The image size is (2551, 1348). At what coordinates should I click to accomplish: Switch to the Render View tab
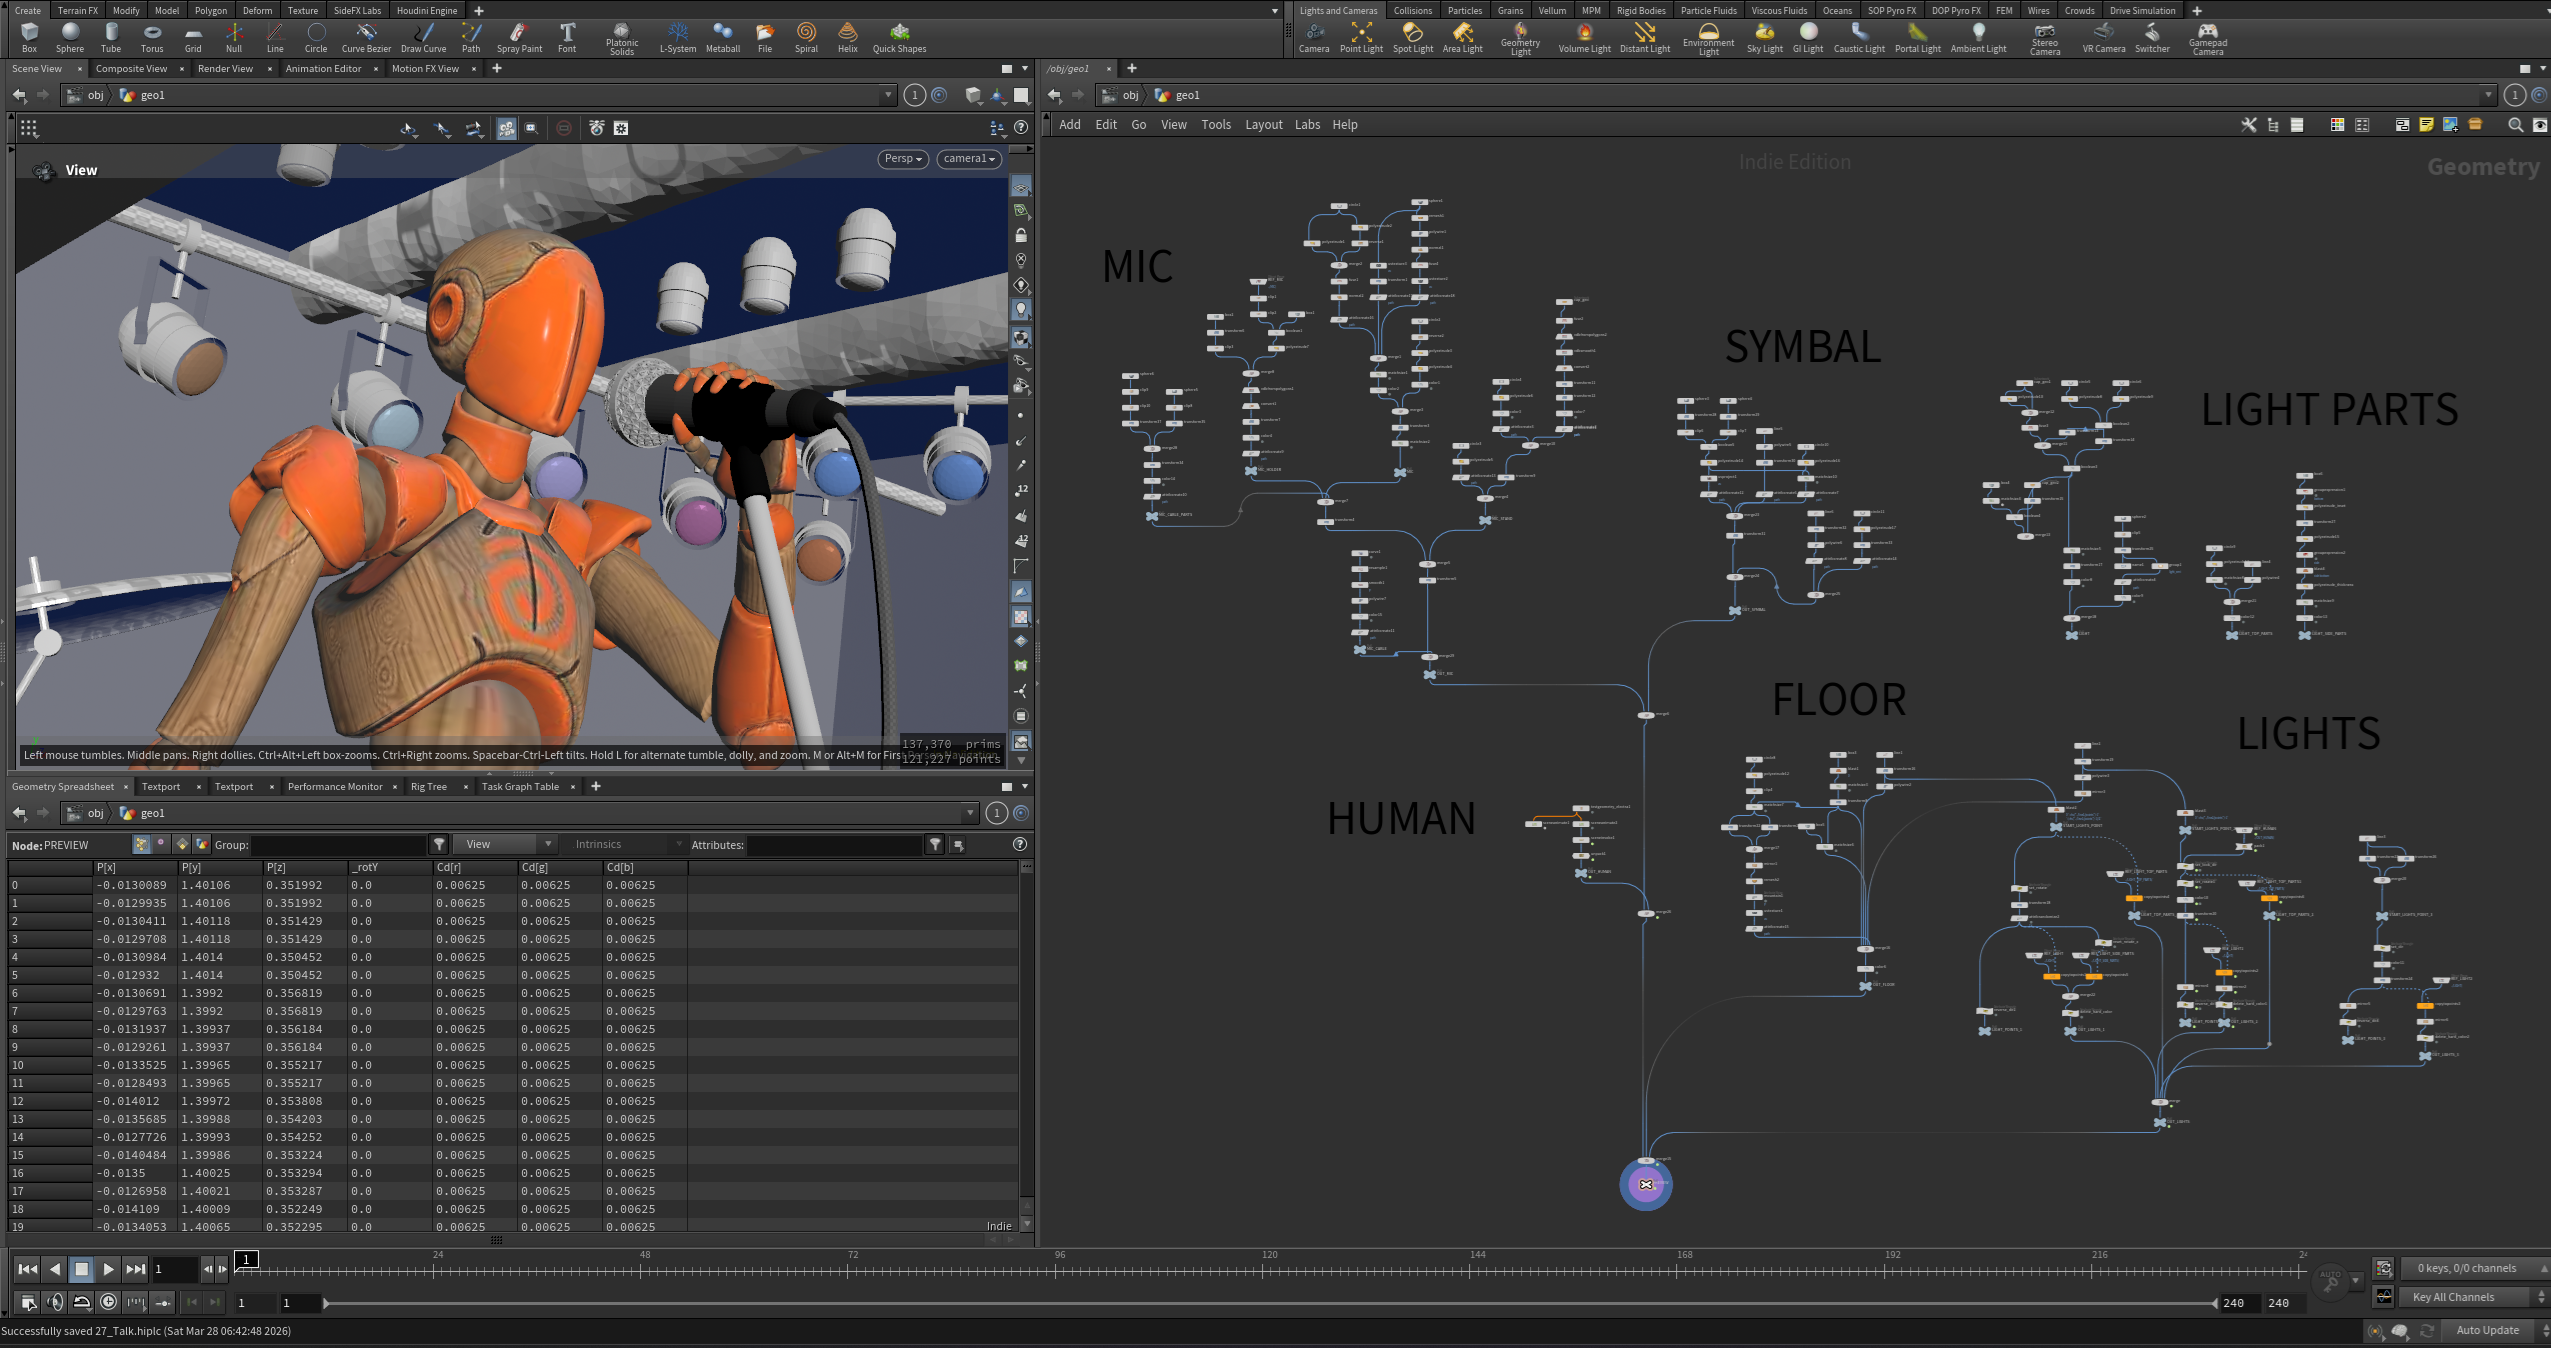(225, 69)
